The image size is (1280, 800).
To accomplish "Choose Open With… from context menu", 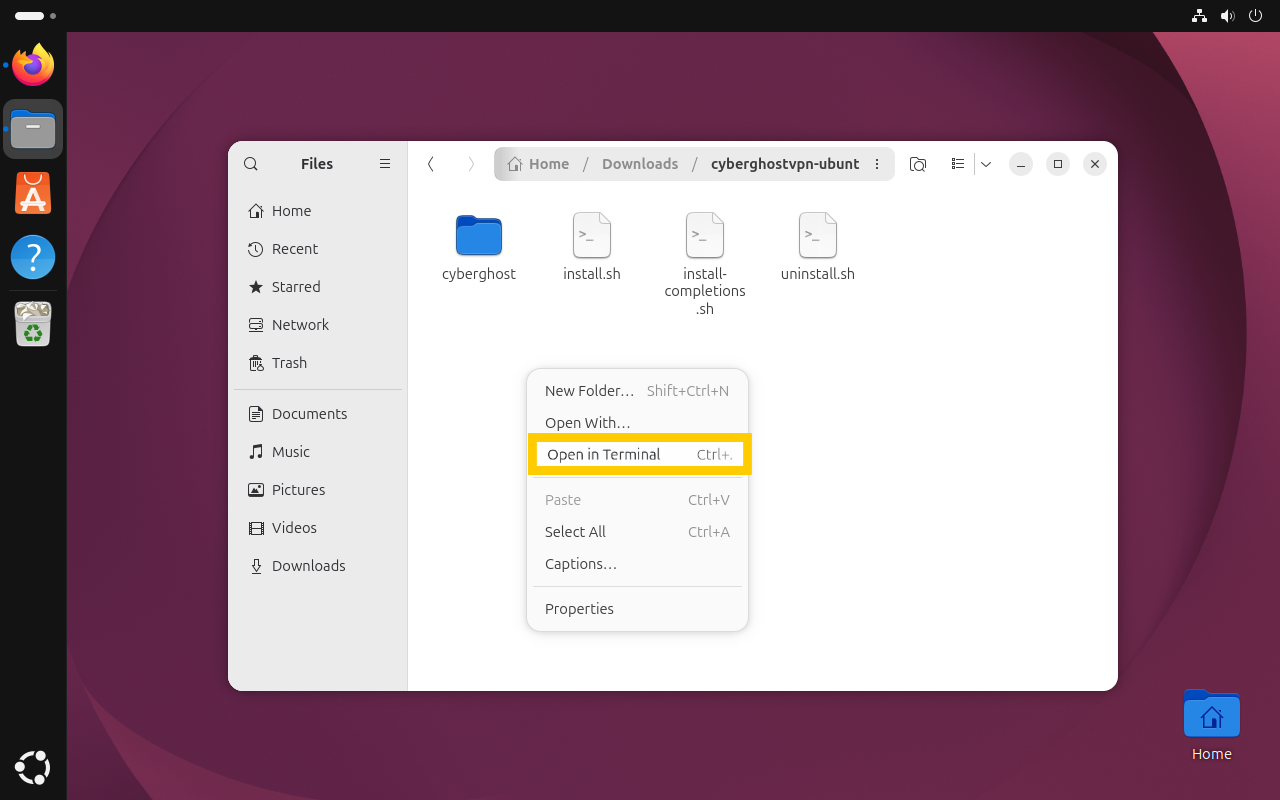I will (x=637, y=423).
